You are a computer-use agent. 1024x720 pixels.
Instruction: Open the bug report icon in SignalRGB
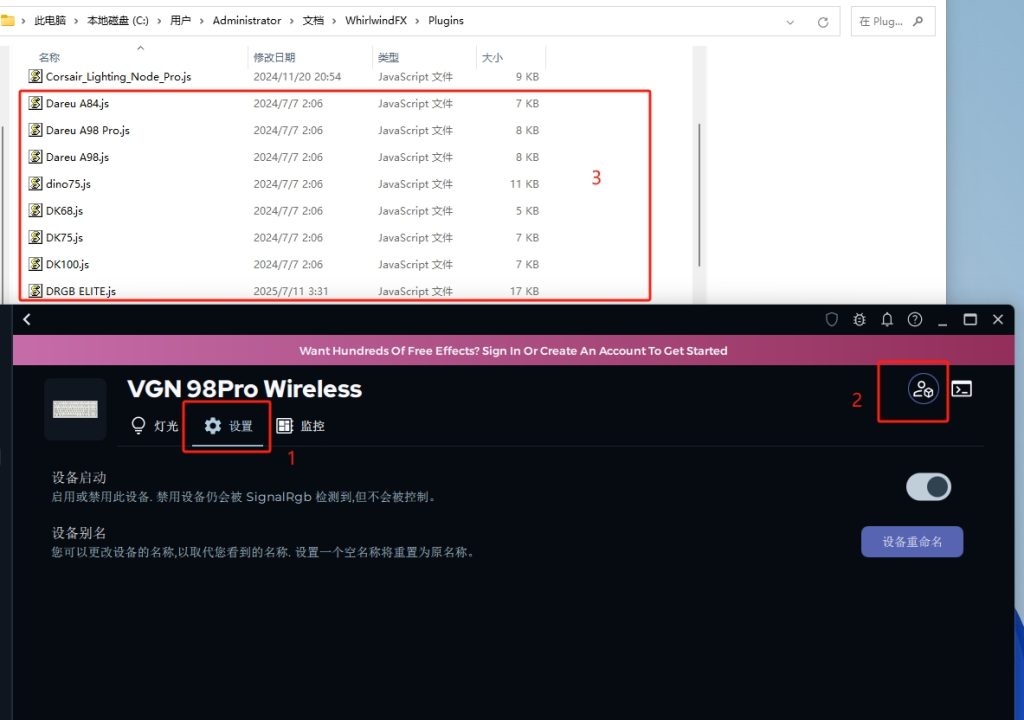click(859, 319)
